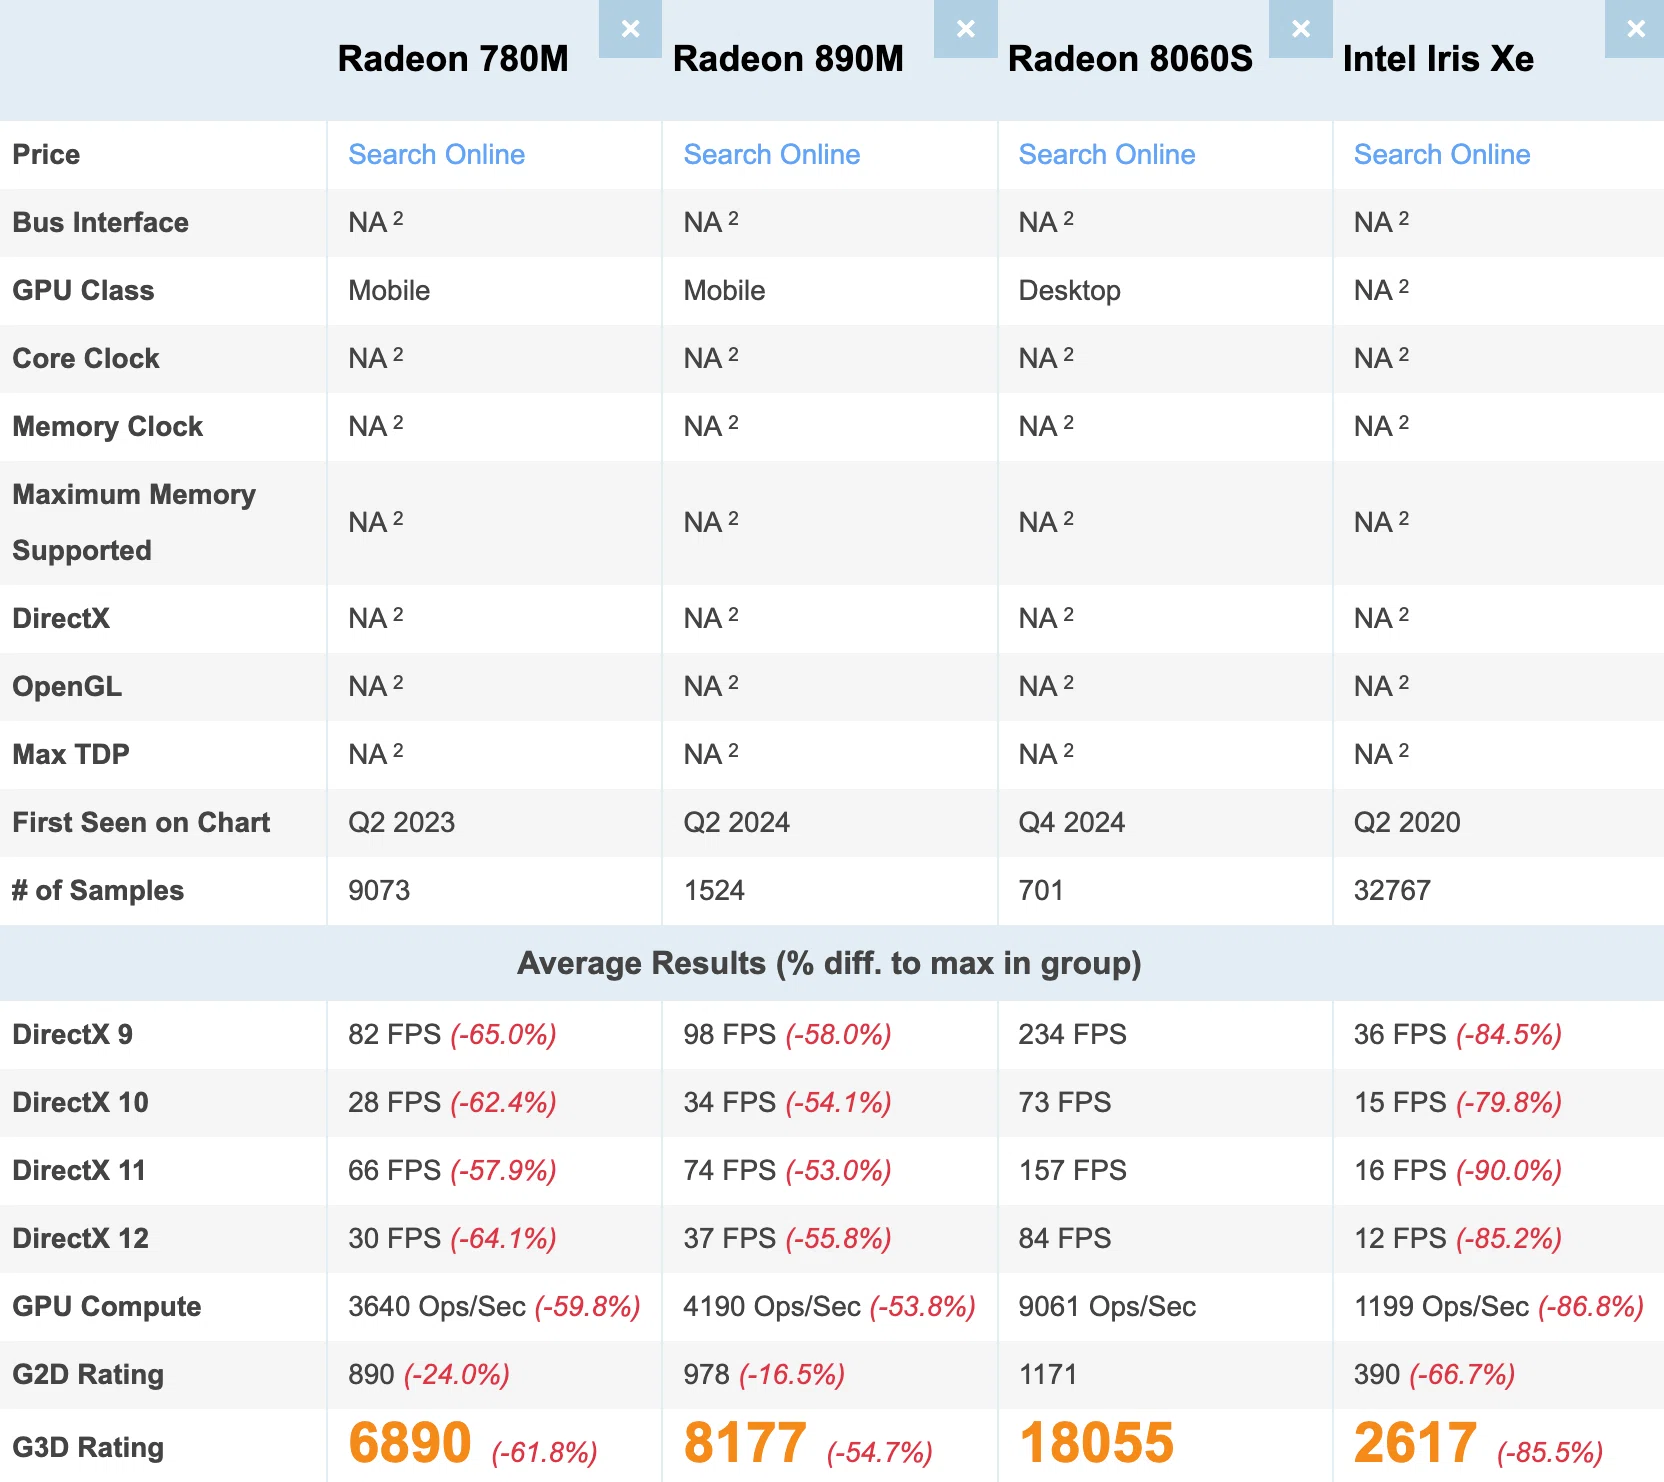This screenshot has width=1664, height=1482.
Task: Click the 2617 G3D Rating score
Action: tap(1415, 1443)
